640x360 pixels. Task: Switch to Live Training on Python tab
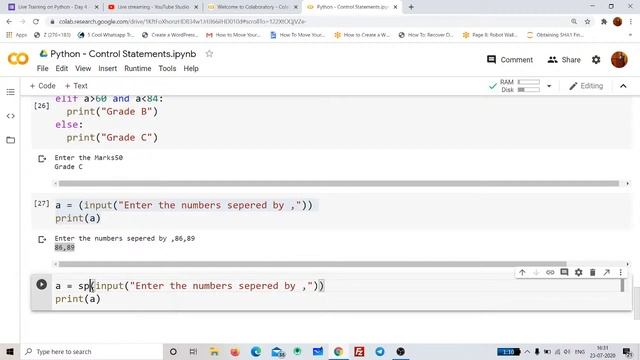tap(53, 7)
